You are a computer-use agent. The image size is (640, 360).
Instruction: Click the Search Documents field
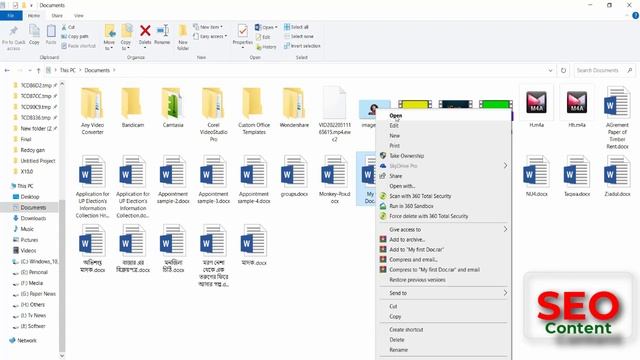coord(604,70)
